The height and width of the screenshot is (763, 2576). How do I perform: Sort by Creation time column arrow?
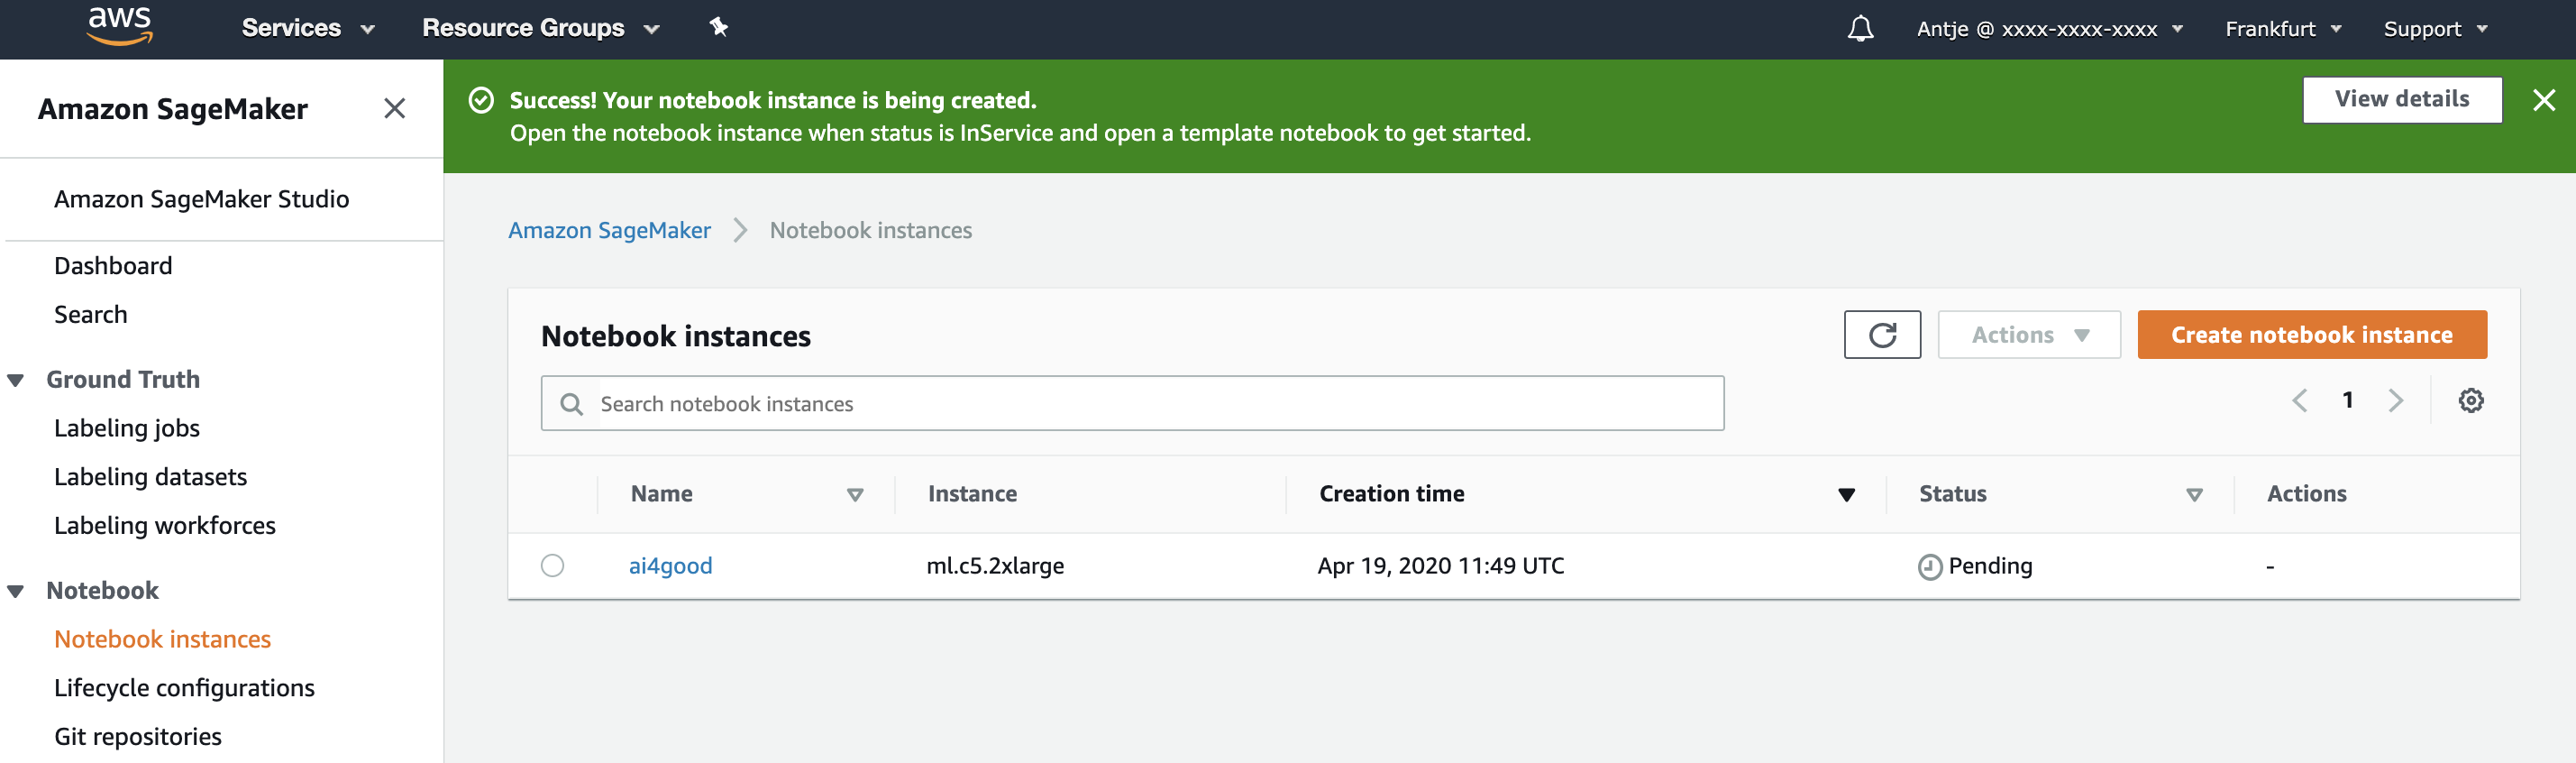(x=1846, y=494)
